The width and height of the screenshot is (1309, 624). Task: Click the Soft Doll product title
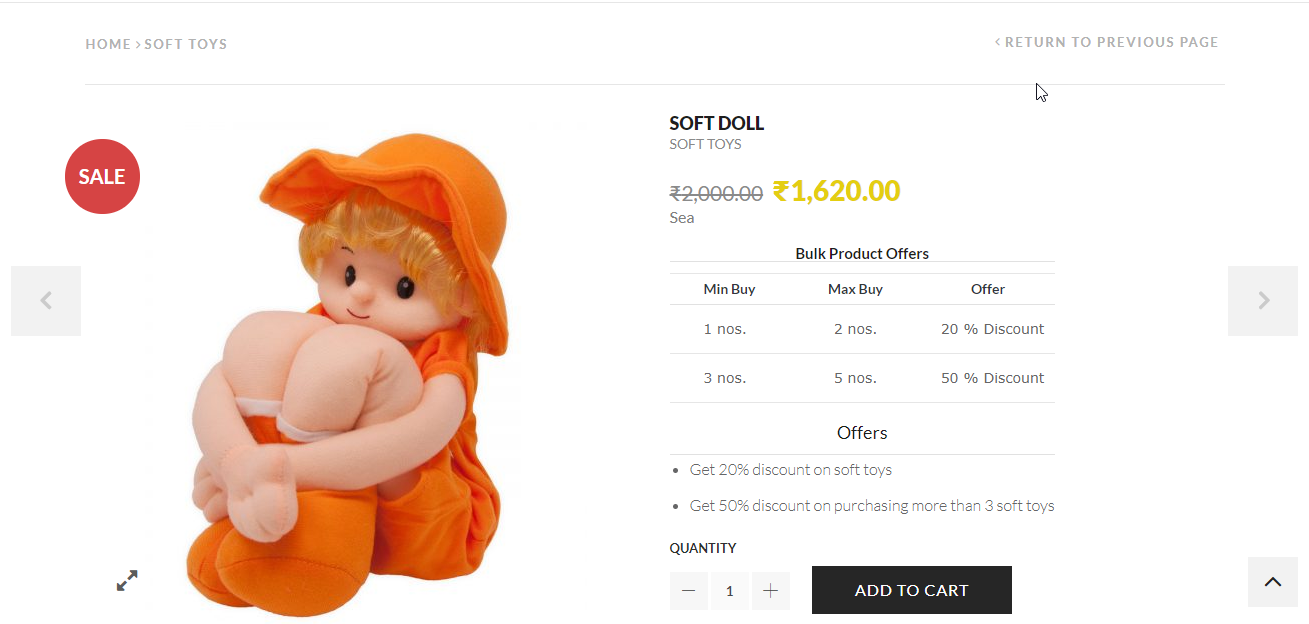(x=716, y=123)
